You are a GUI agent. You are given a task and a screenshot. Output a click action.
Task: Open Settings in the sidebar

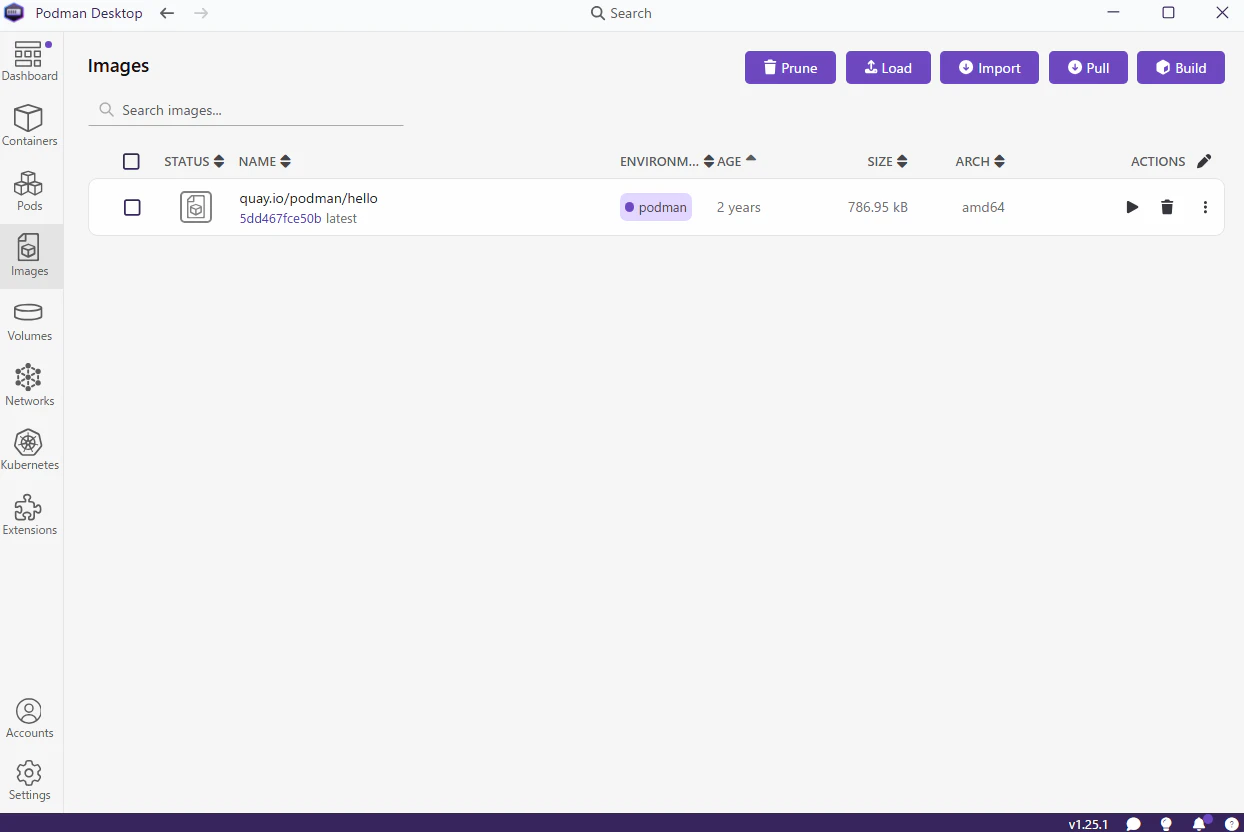pyautogui.click(x=30, y=781)
